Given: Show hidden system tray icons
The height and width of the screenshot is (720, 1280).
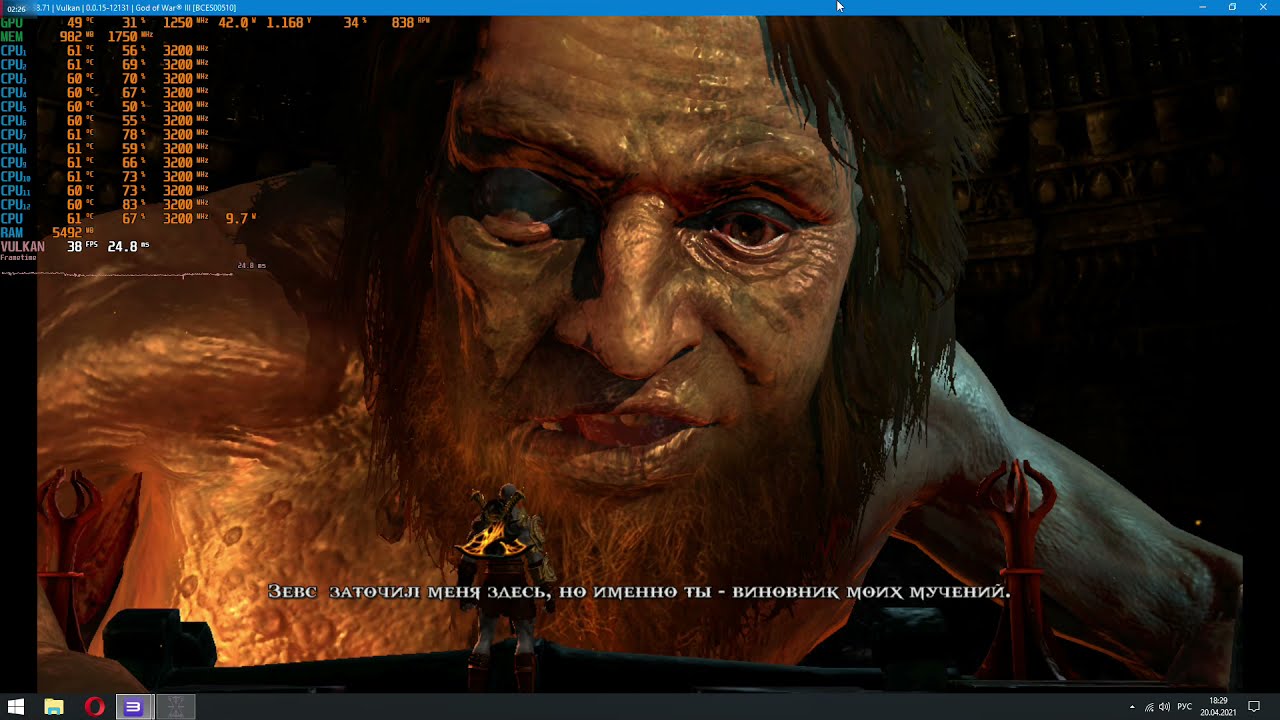Looking at the screenshot, I should pyautogui.click(x=1132, y=707).
